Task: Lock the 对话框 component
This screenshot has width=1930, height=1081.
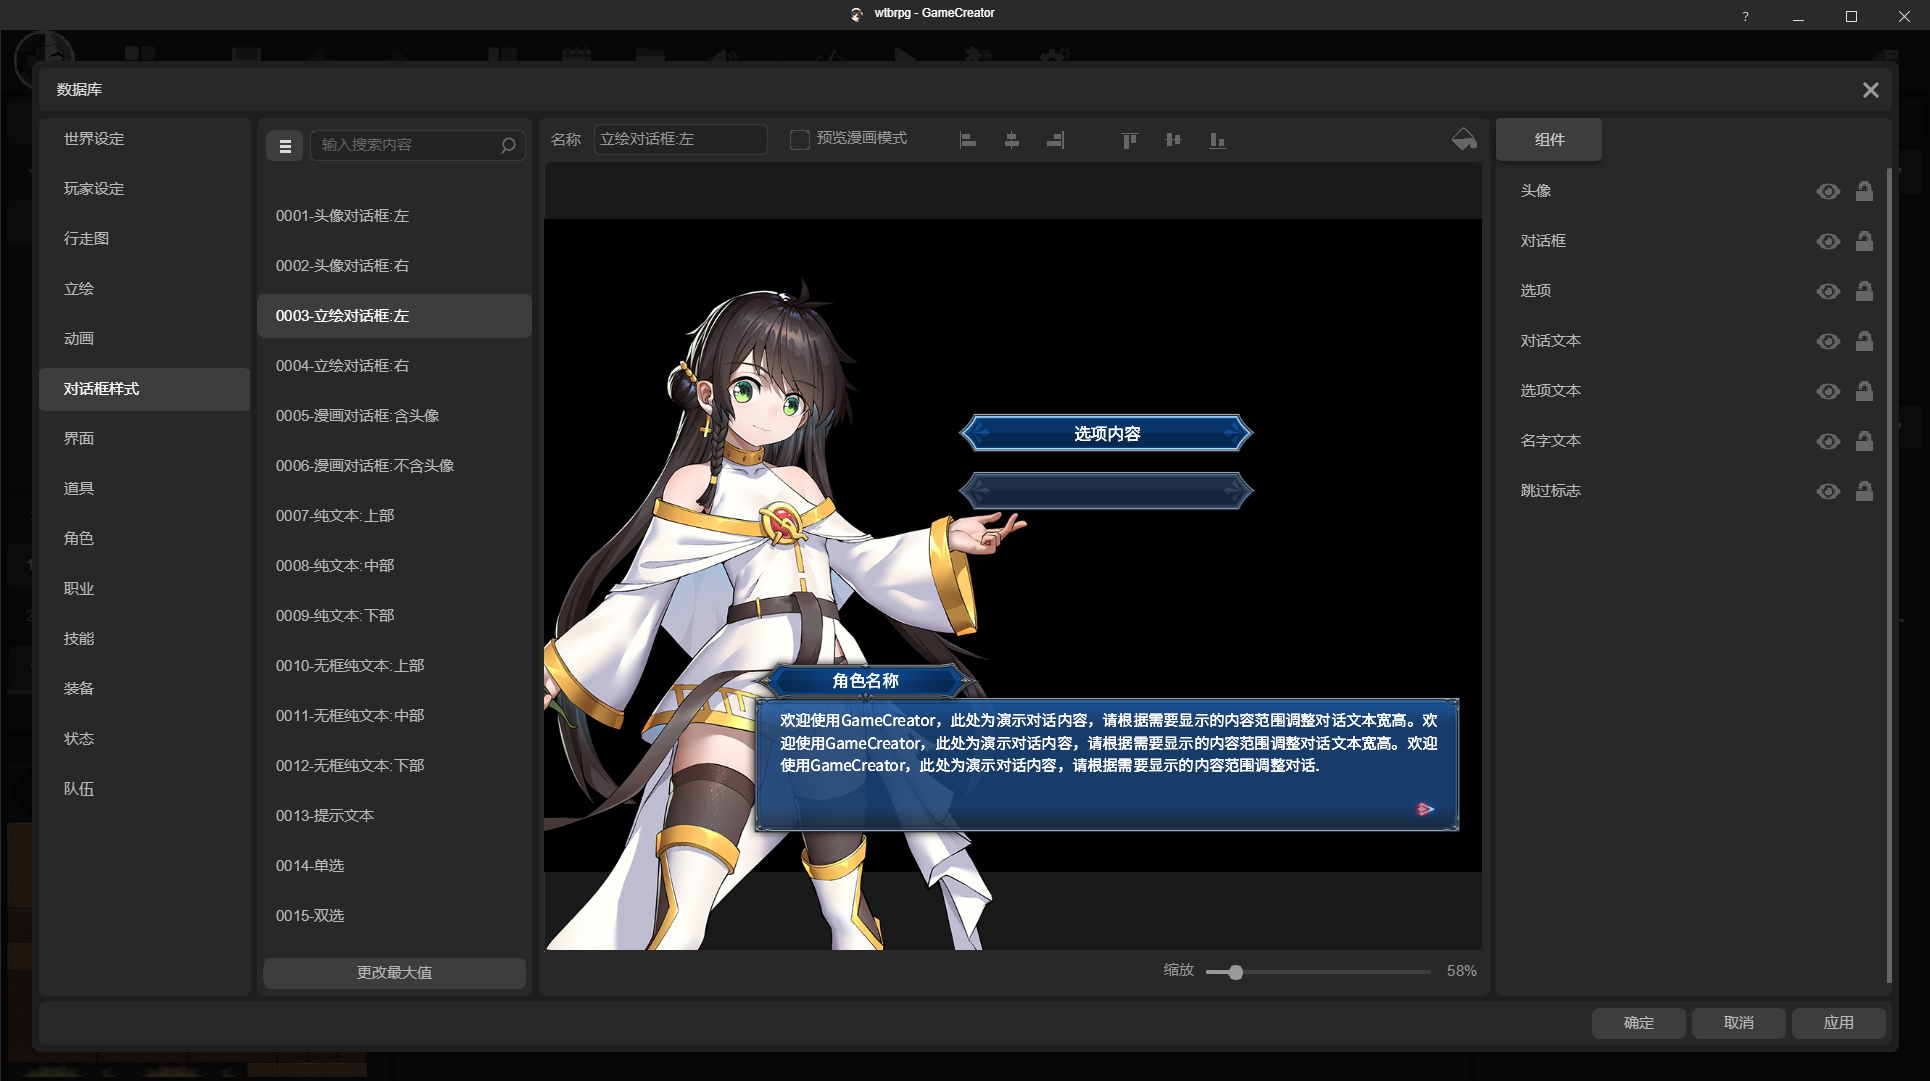Action: coord(1864,241)
